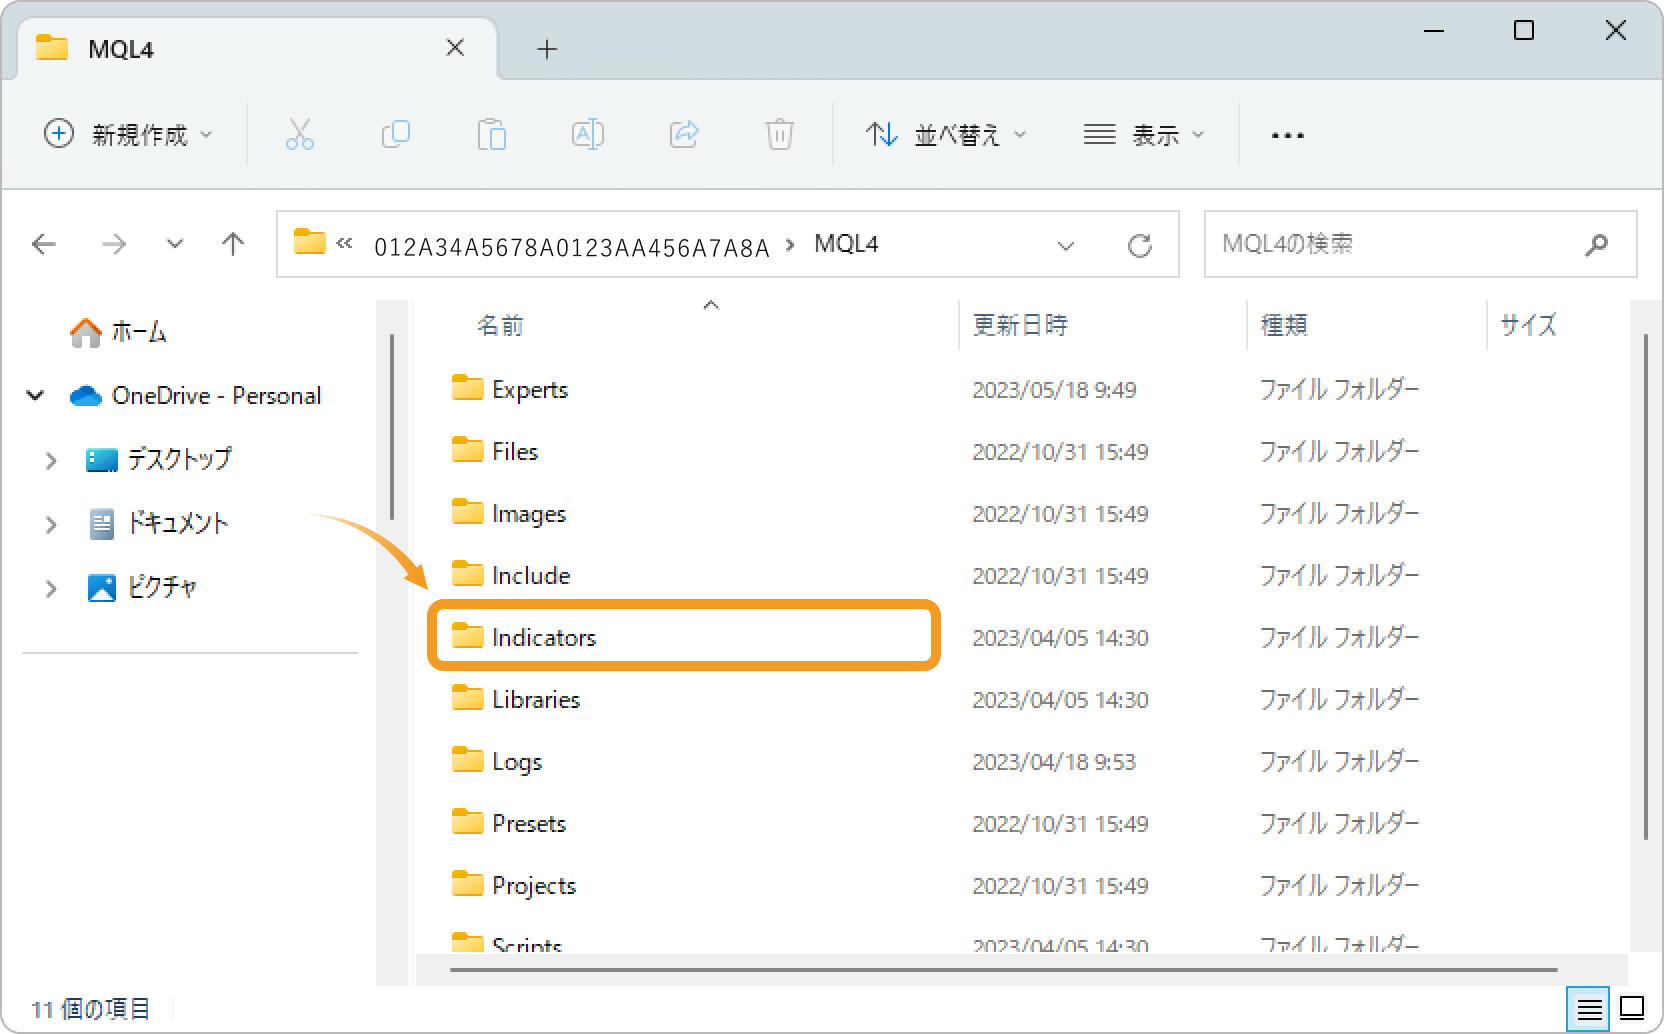Expand the ドキュメント tree node
This screenshot has width=1664, height=1034.
point(51,524)
